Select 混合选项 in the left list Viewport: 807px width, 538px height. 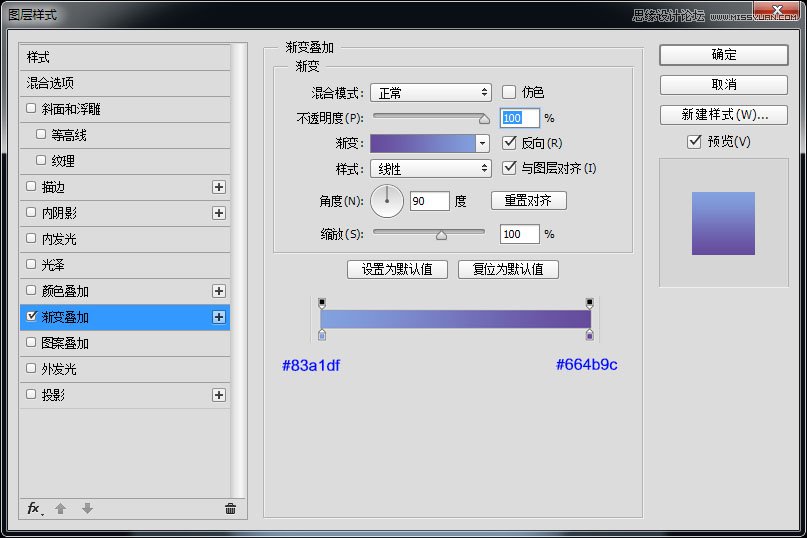[125, 83]
